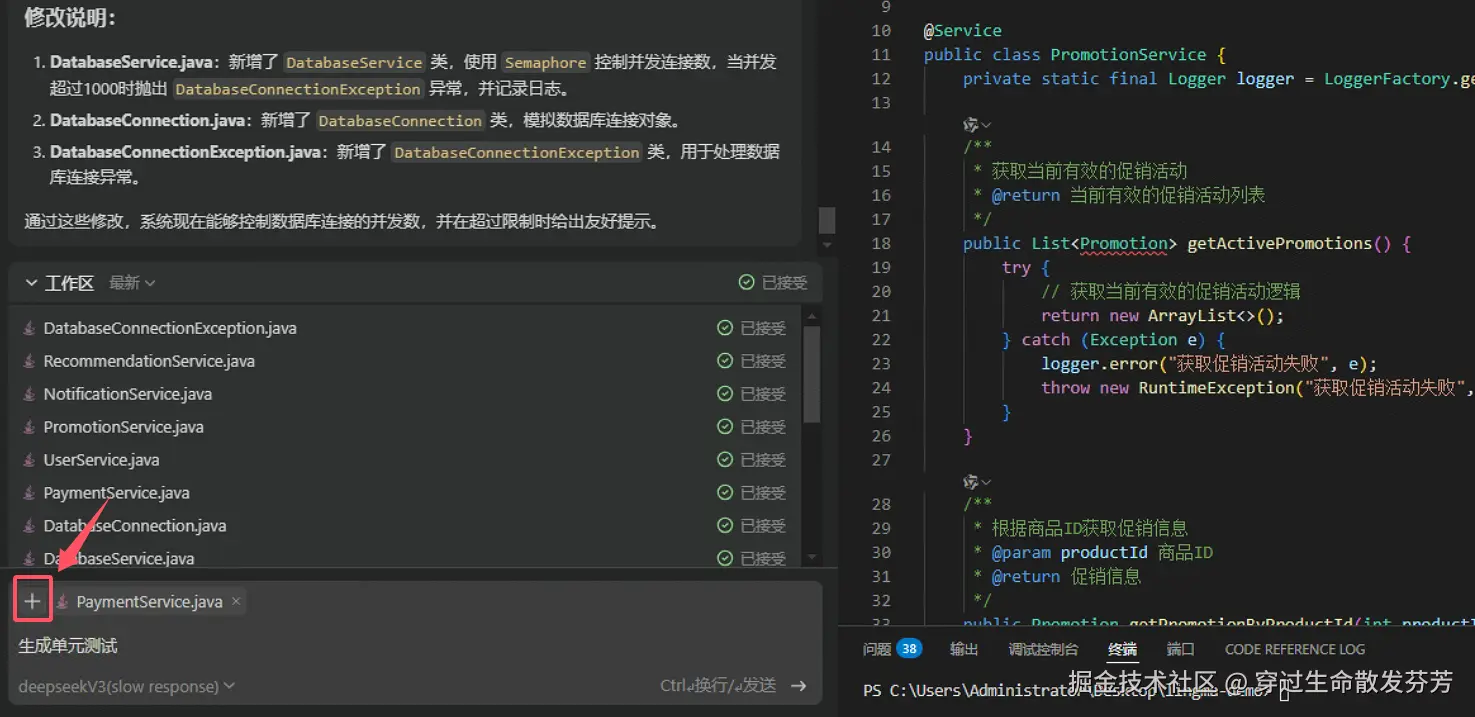
Task: Click the 已接受 status in workspace header
Action: tap(773, 283)
